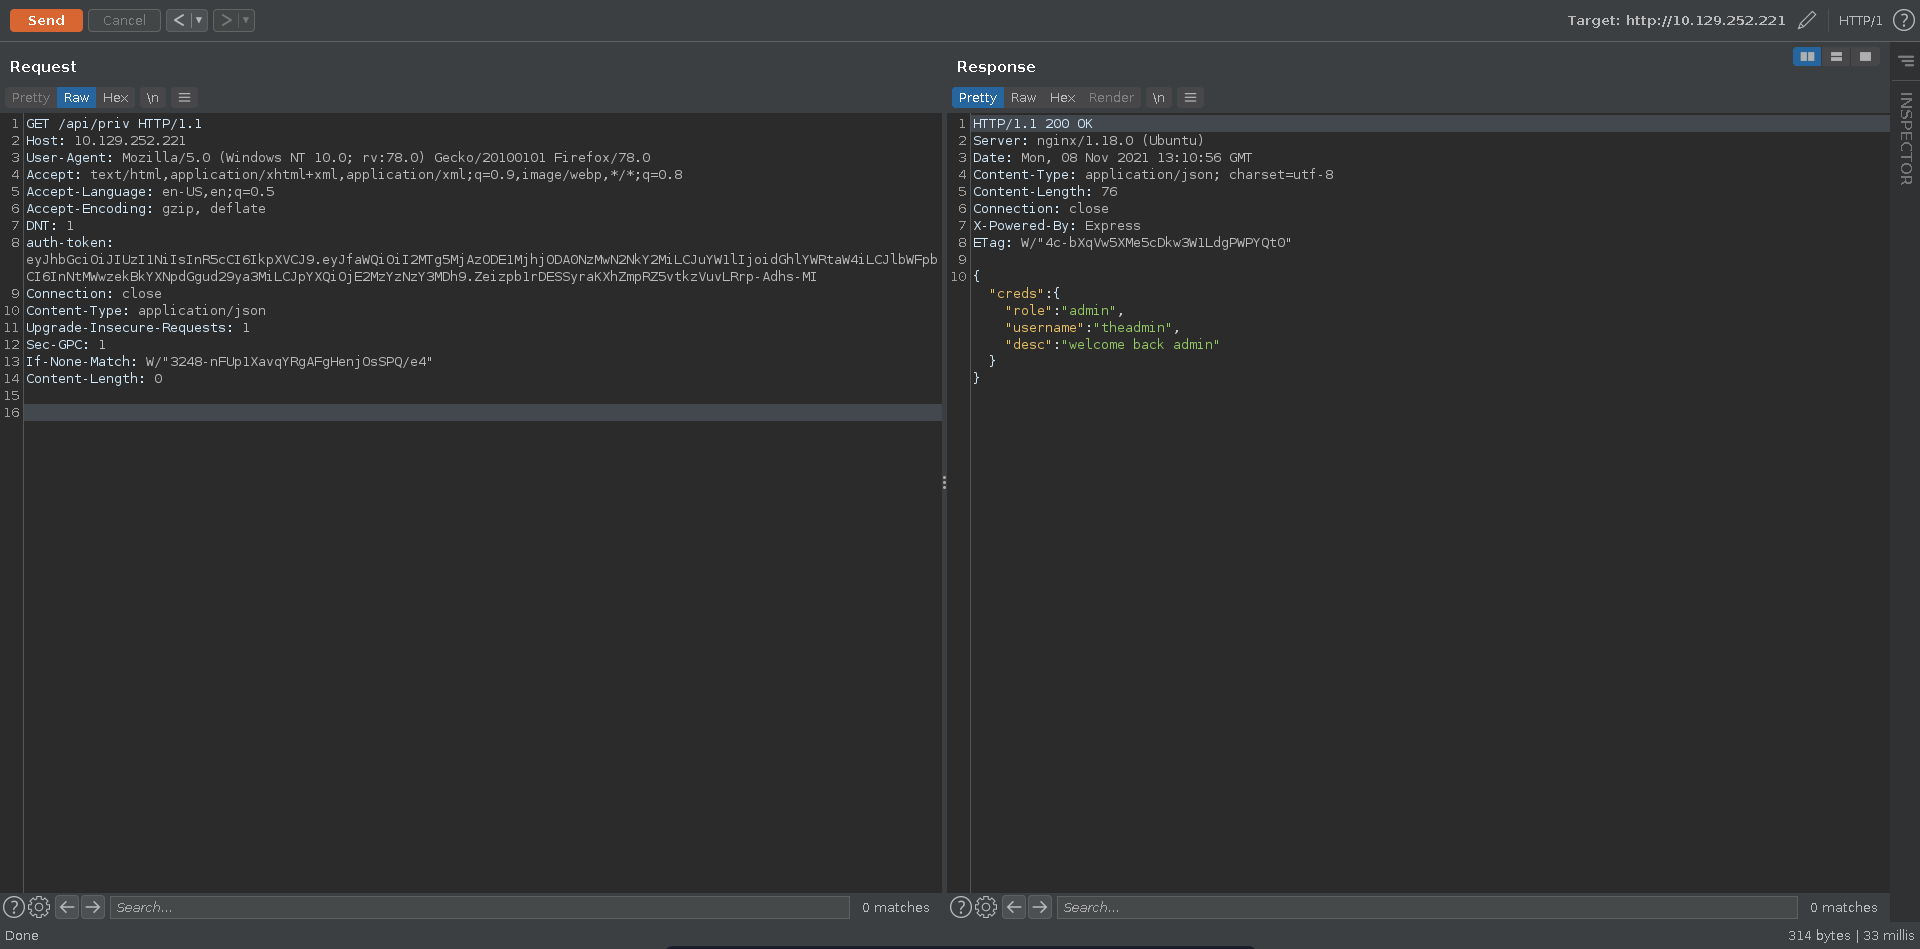Open the request message options menu icon
The width and height of the screenshot is (1920, 949).
pos(184,97)
